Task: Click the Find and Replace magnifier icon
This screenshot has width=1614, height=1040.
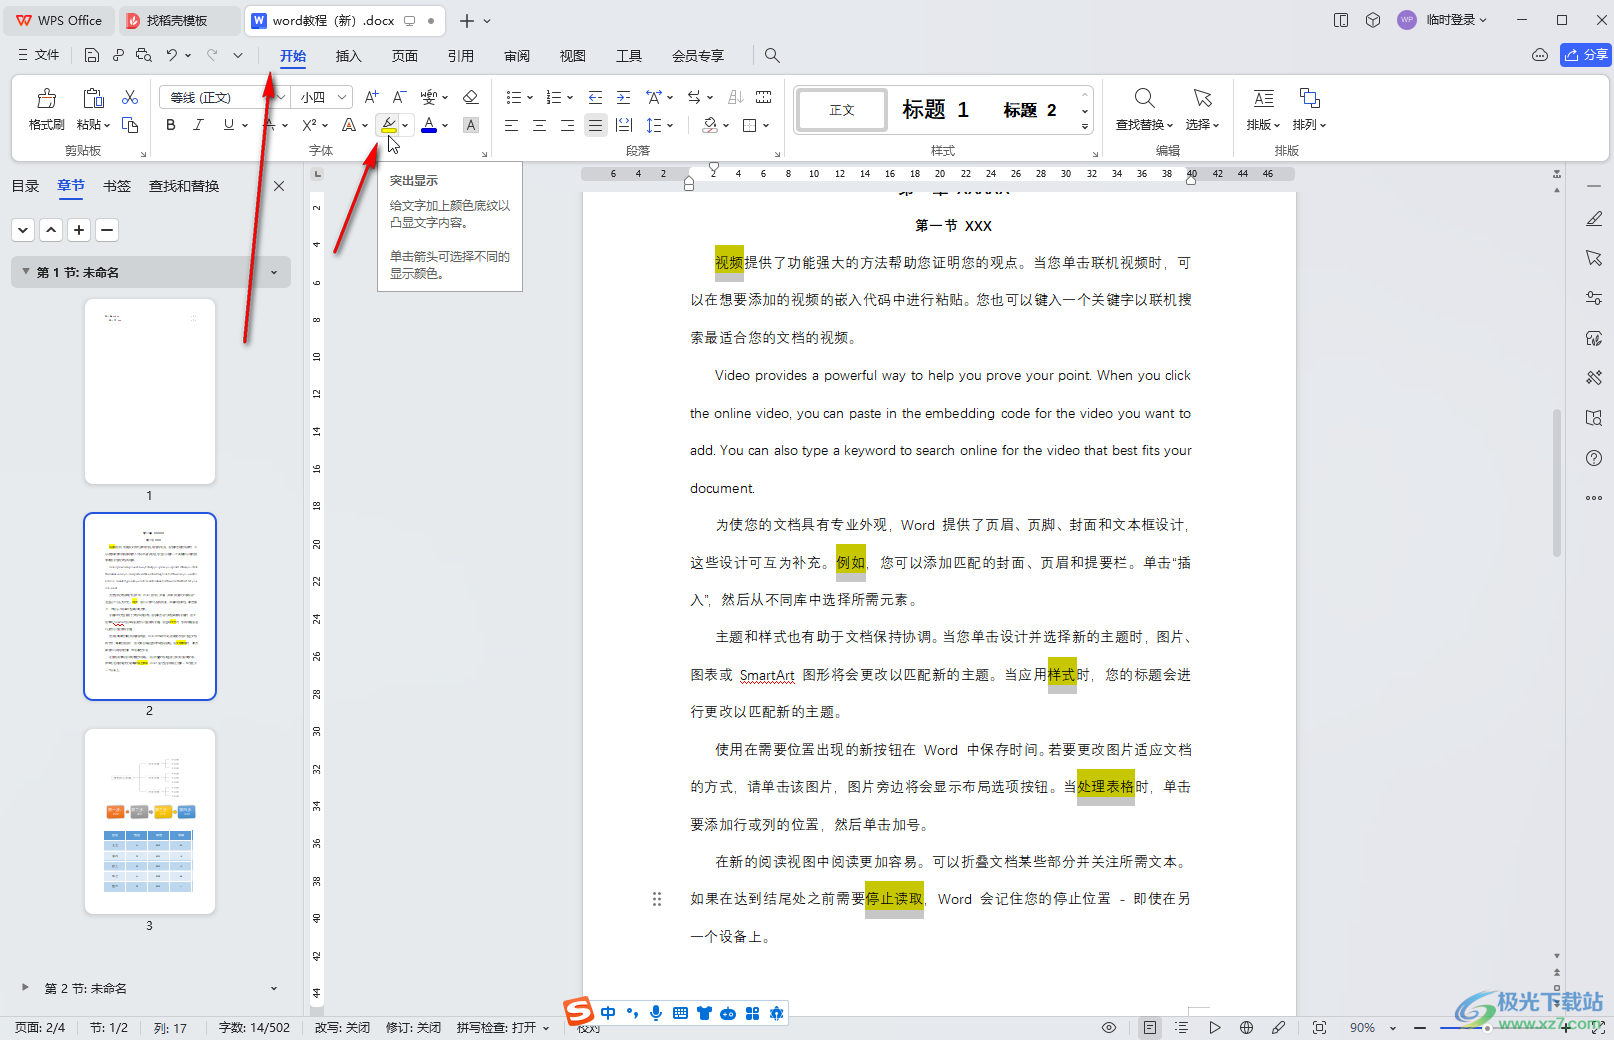Action: [x=1144, y=98]
